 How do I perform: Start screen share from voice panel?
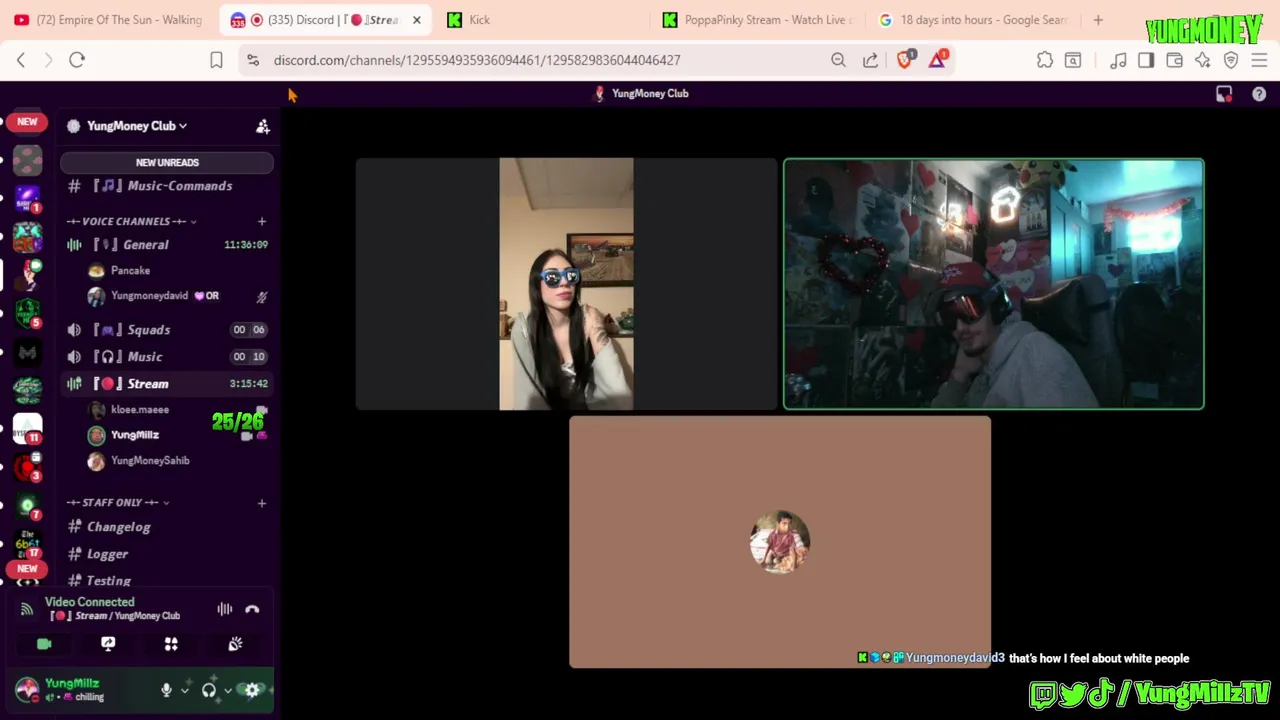click(108, 644)
